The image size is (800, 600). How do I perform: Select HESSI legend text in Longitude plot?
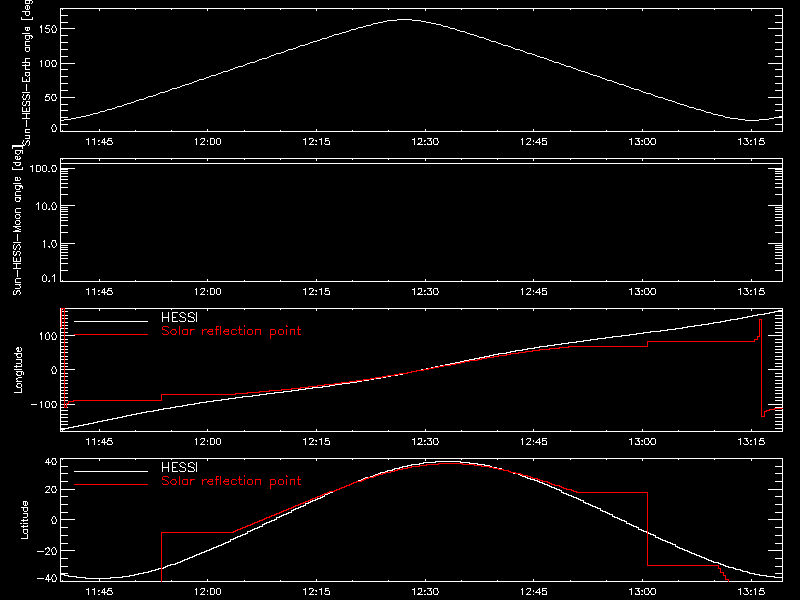(179, 317)
